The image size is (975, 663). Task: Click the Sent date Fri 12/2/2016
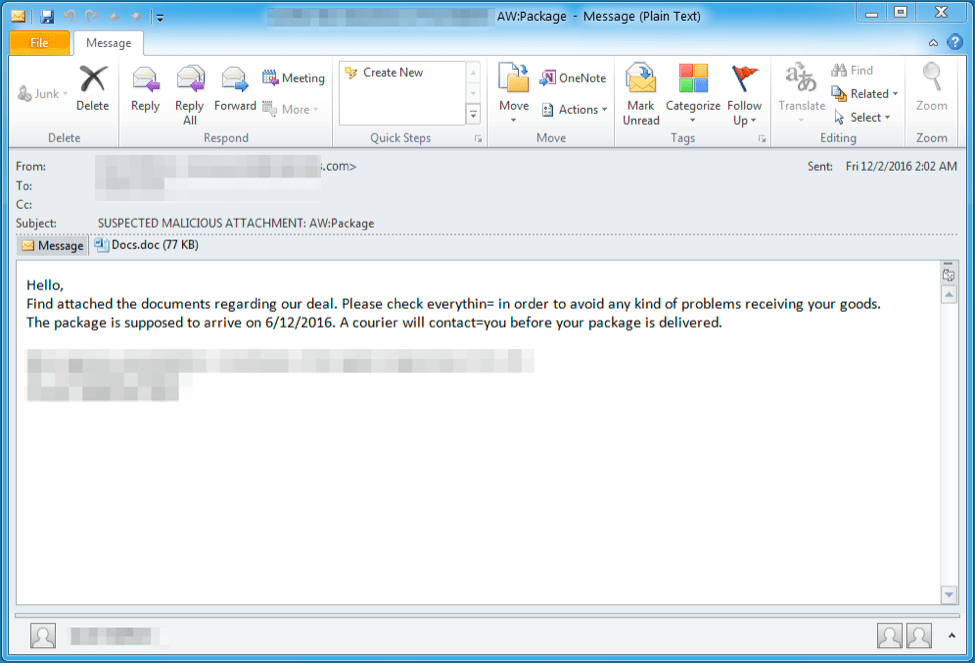pyautogui.click(x=901, y=167)
